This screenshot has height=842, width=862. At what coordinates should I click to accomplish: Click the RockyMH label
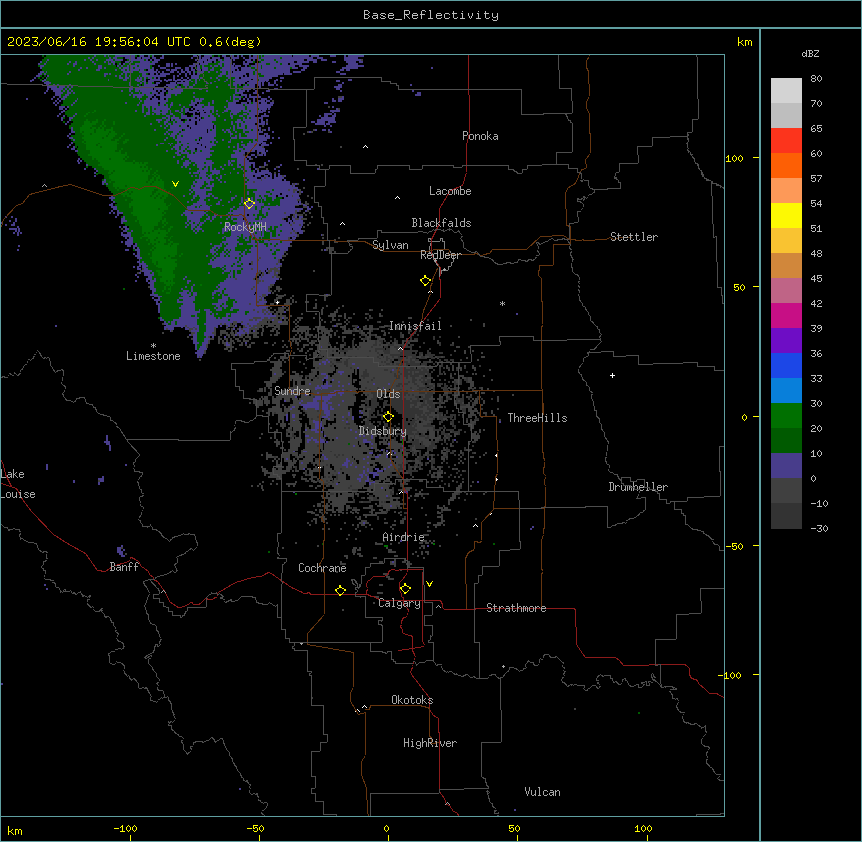[245, 227]
